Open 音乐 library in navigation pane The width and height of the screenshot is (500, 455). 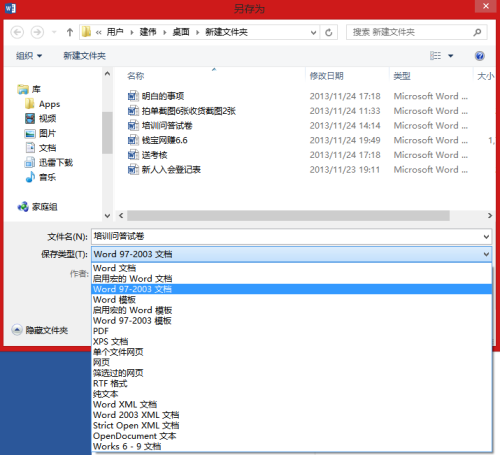tap(41, 177)
